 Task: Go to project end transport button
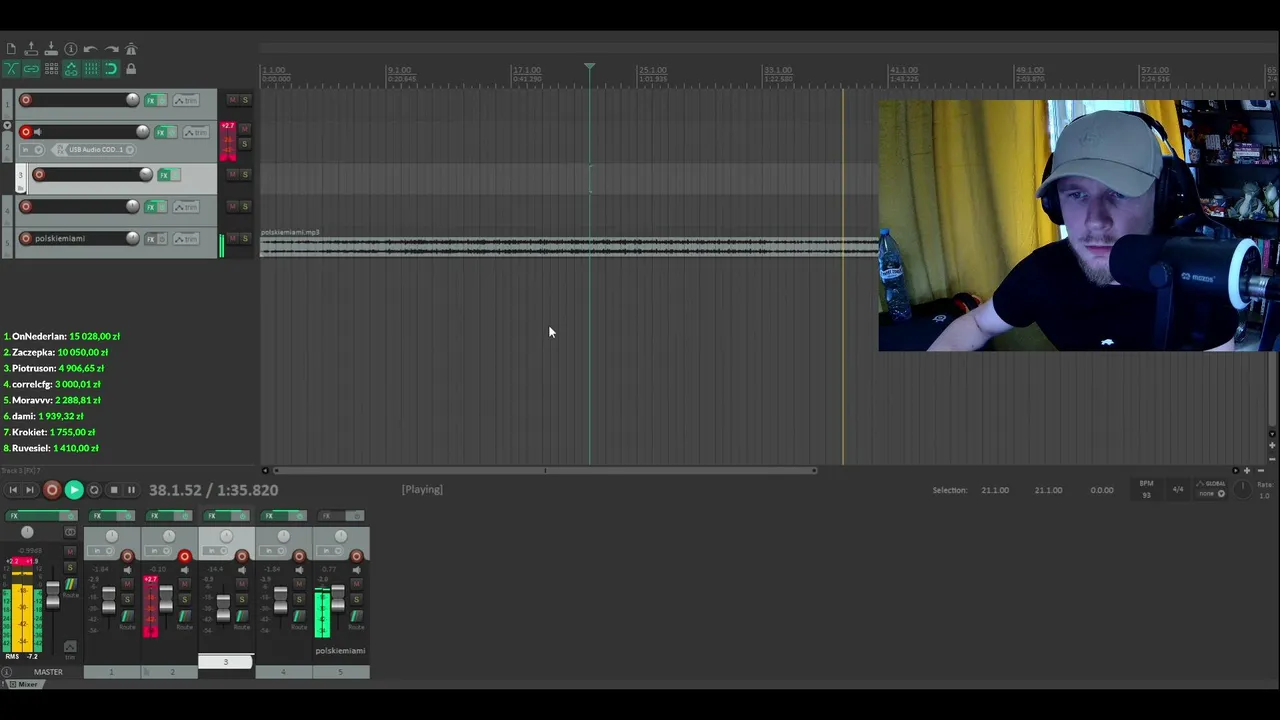click(x=30, y=490)
